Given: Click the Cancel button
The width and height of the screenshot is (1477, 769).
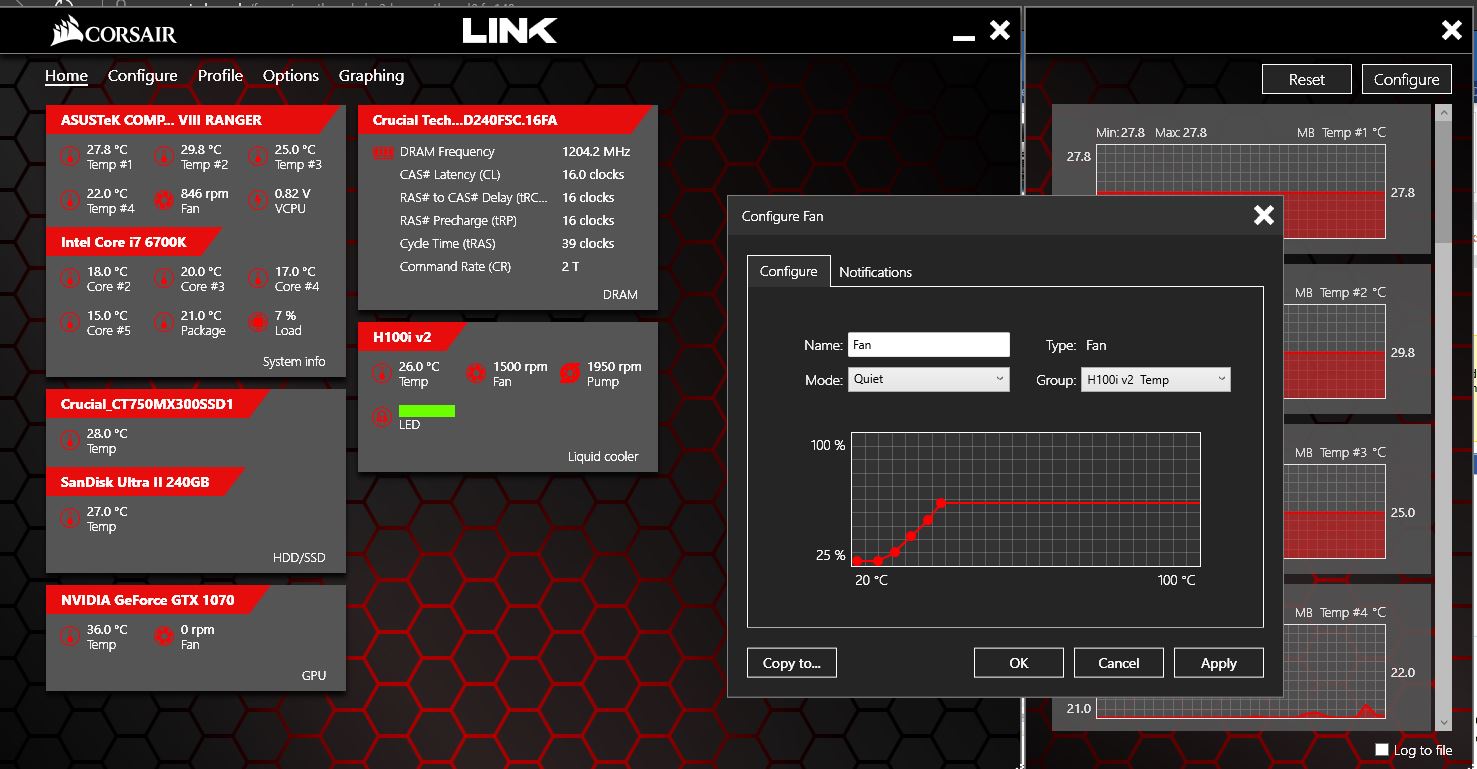Looking at the screenshot, I should point(1119,663).
